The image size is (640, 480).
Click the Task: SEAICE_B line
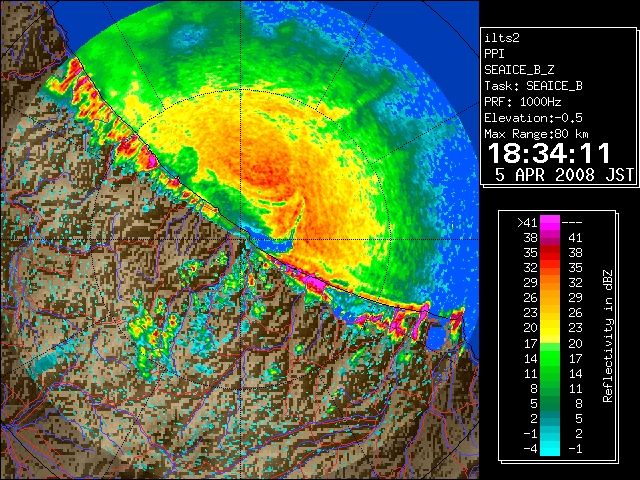533,86
